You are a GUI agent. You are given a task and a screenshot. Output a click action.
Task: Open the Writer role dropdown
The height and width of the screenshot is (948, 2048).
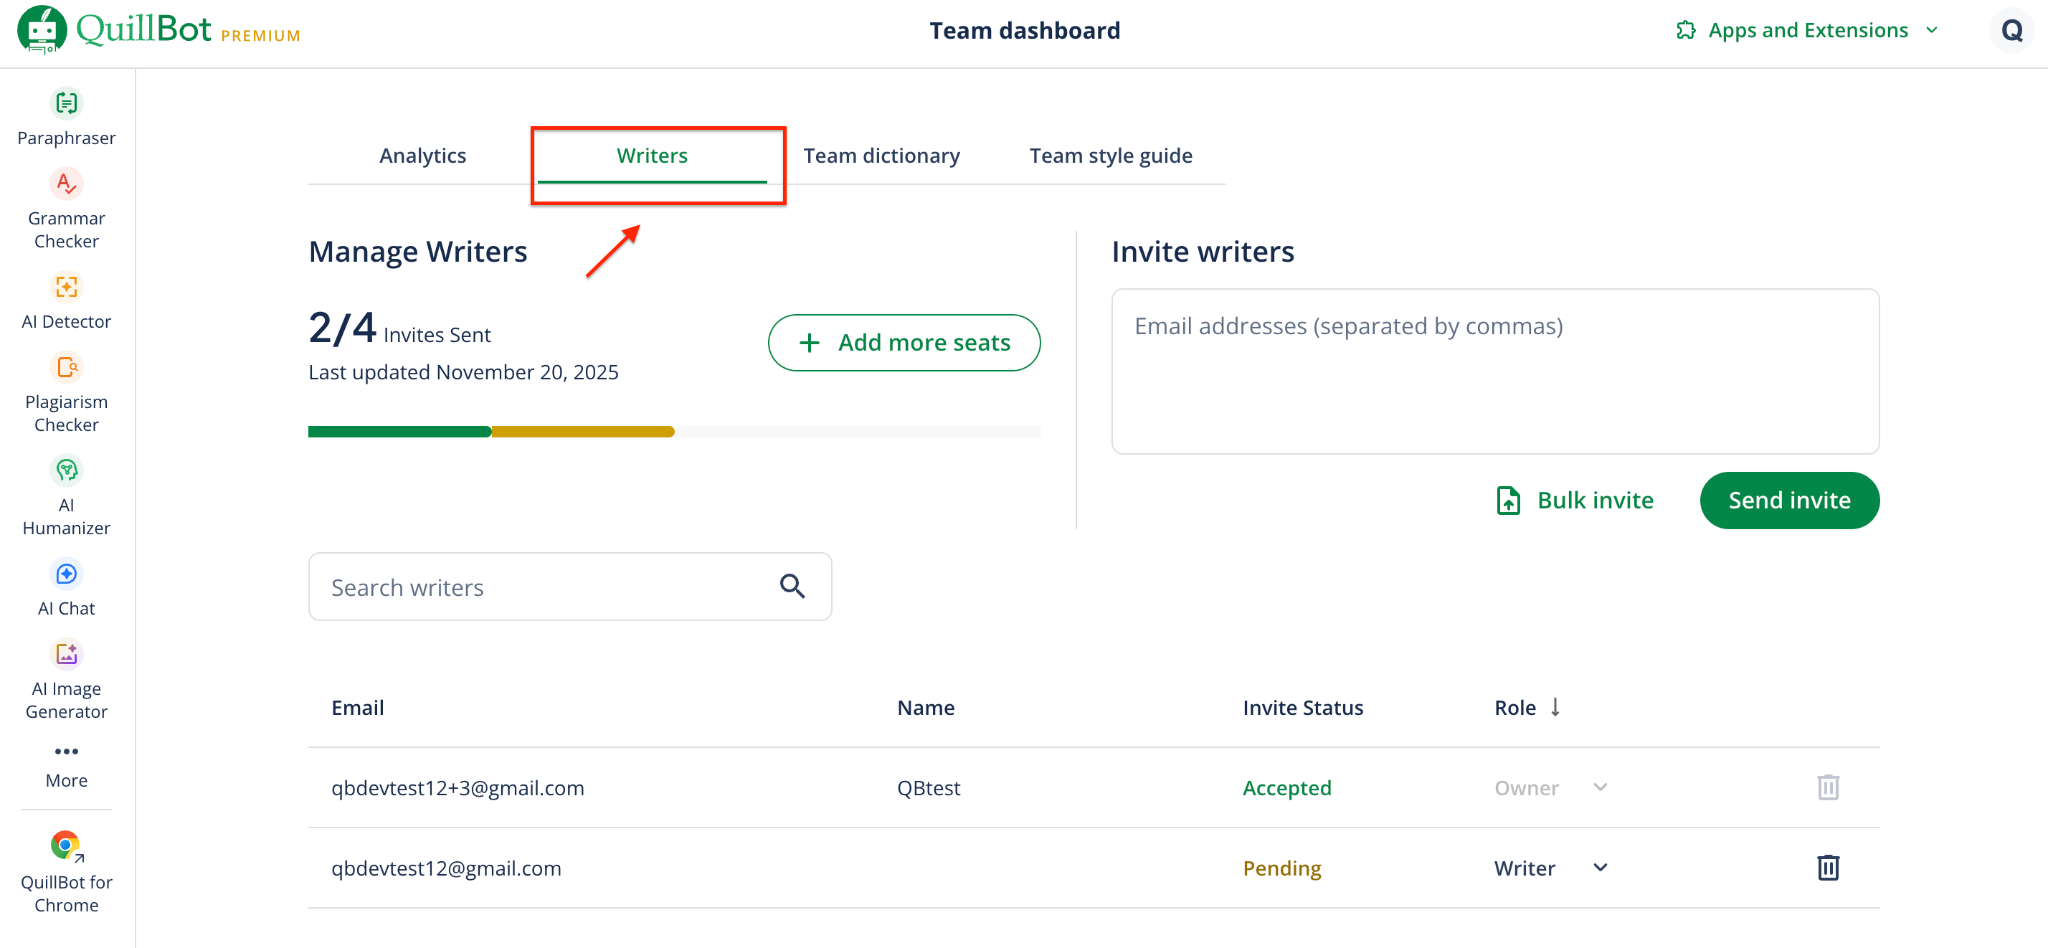[x=1599, y=868]
